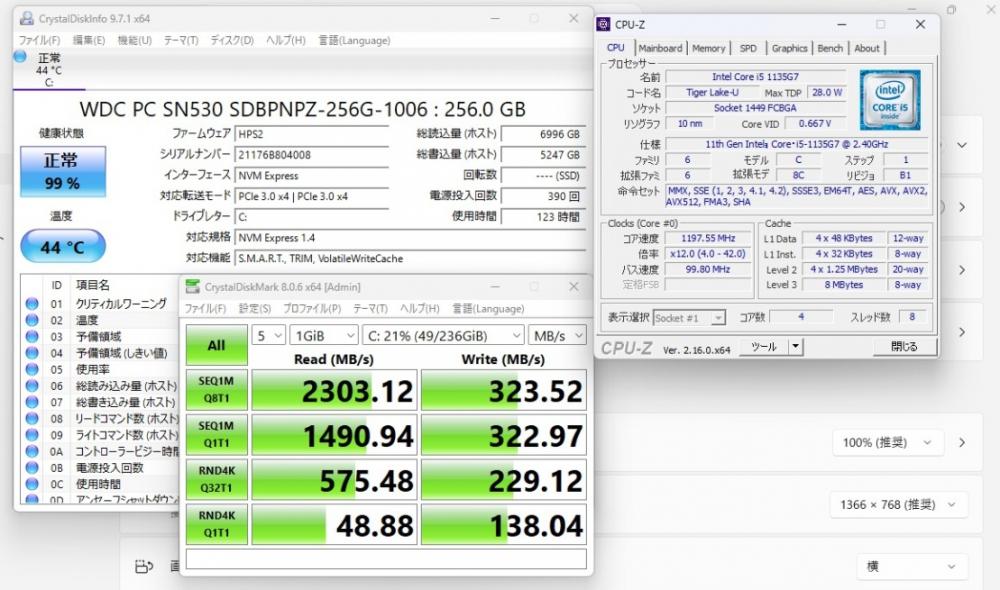Click the 正常 99% health status box
The height and width of the screenshot is (590, 1000).
[62, 172]
